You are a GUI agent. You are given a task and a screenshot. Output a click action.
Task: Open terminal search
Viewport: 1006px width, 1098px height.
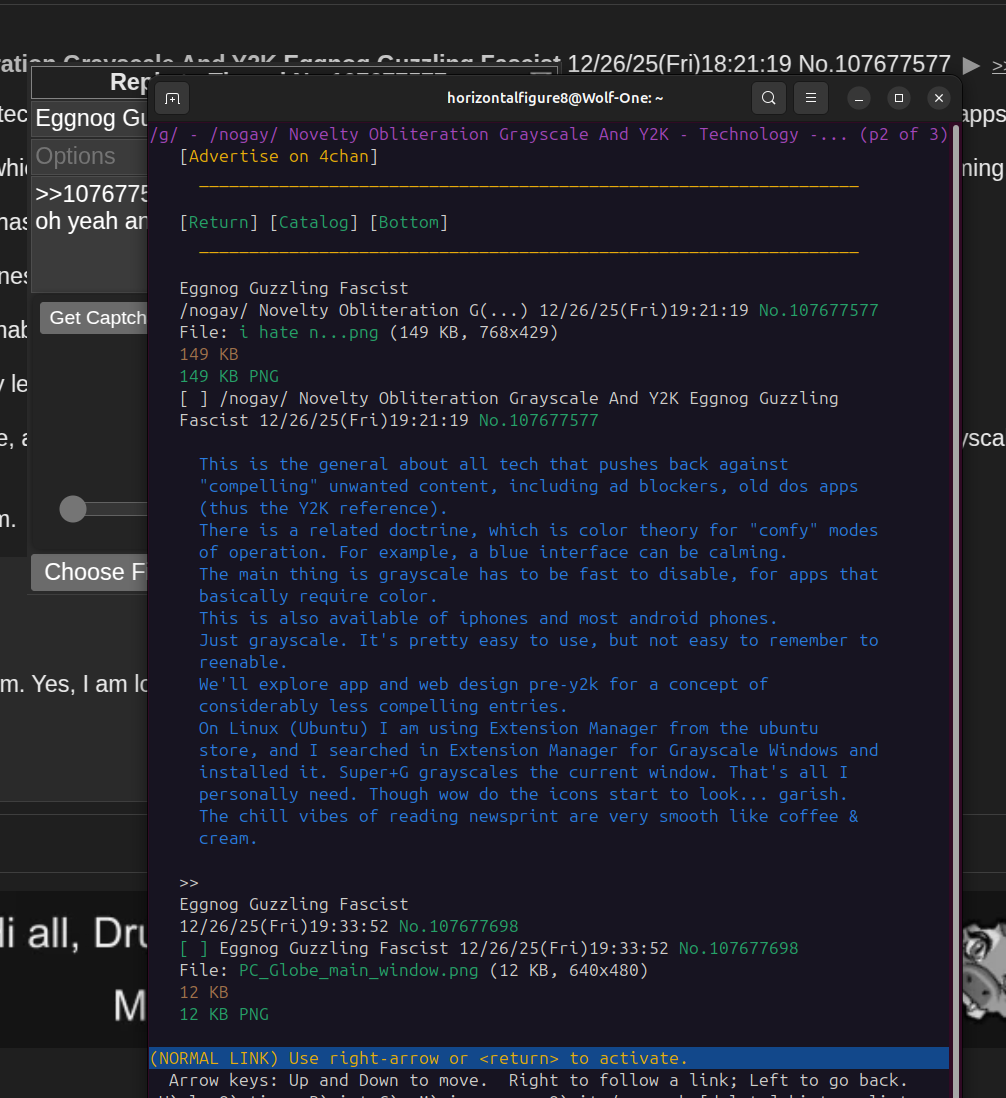[x=768, y=98]
